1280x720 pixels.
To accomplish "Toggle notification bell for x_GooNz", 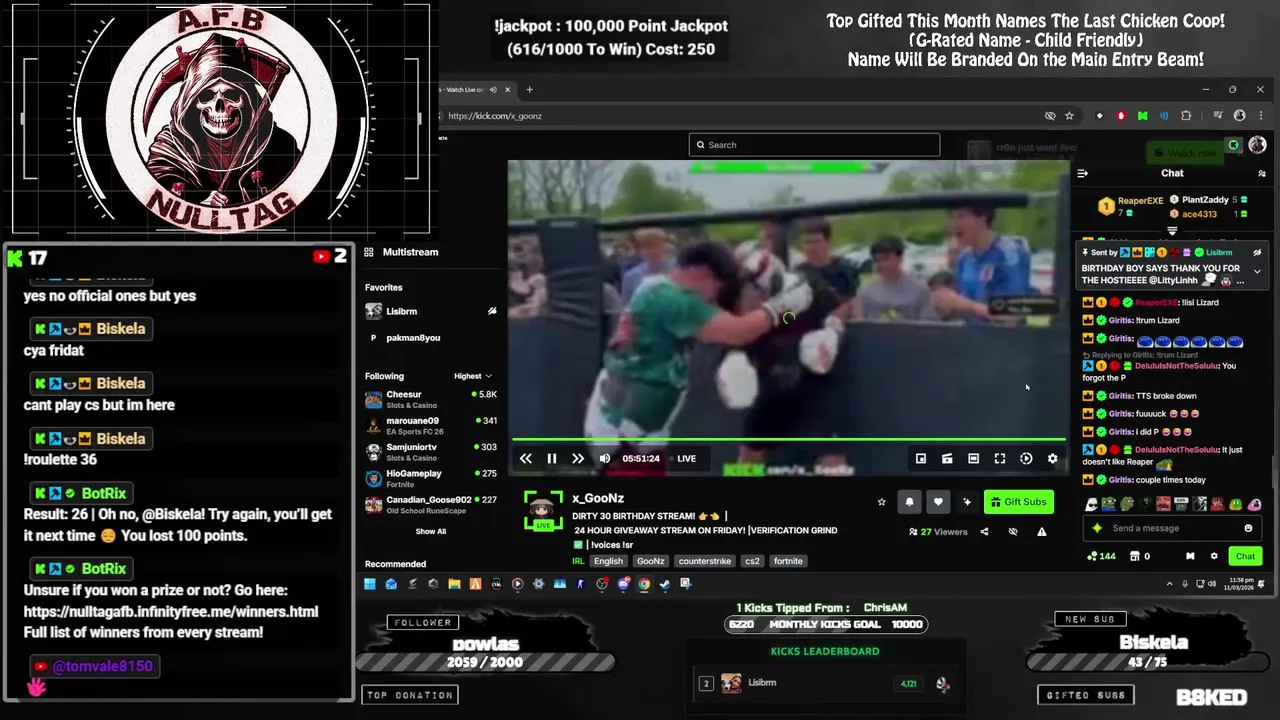I will tap(909, 502).
